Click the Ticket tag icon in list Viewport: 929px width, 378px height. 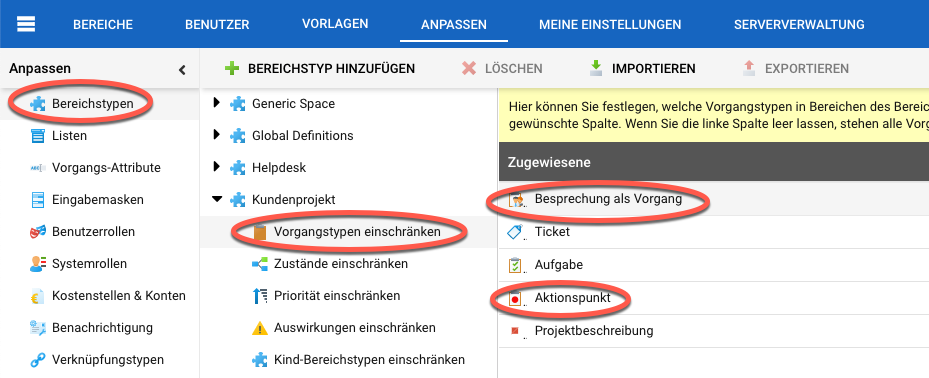pyautogui.click(x=515, y=232)
